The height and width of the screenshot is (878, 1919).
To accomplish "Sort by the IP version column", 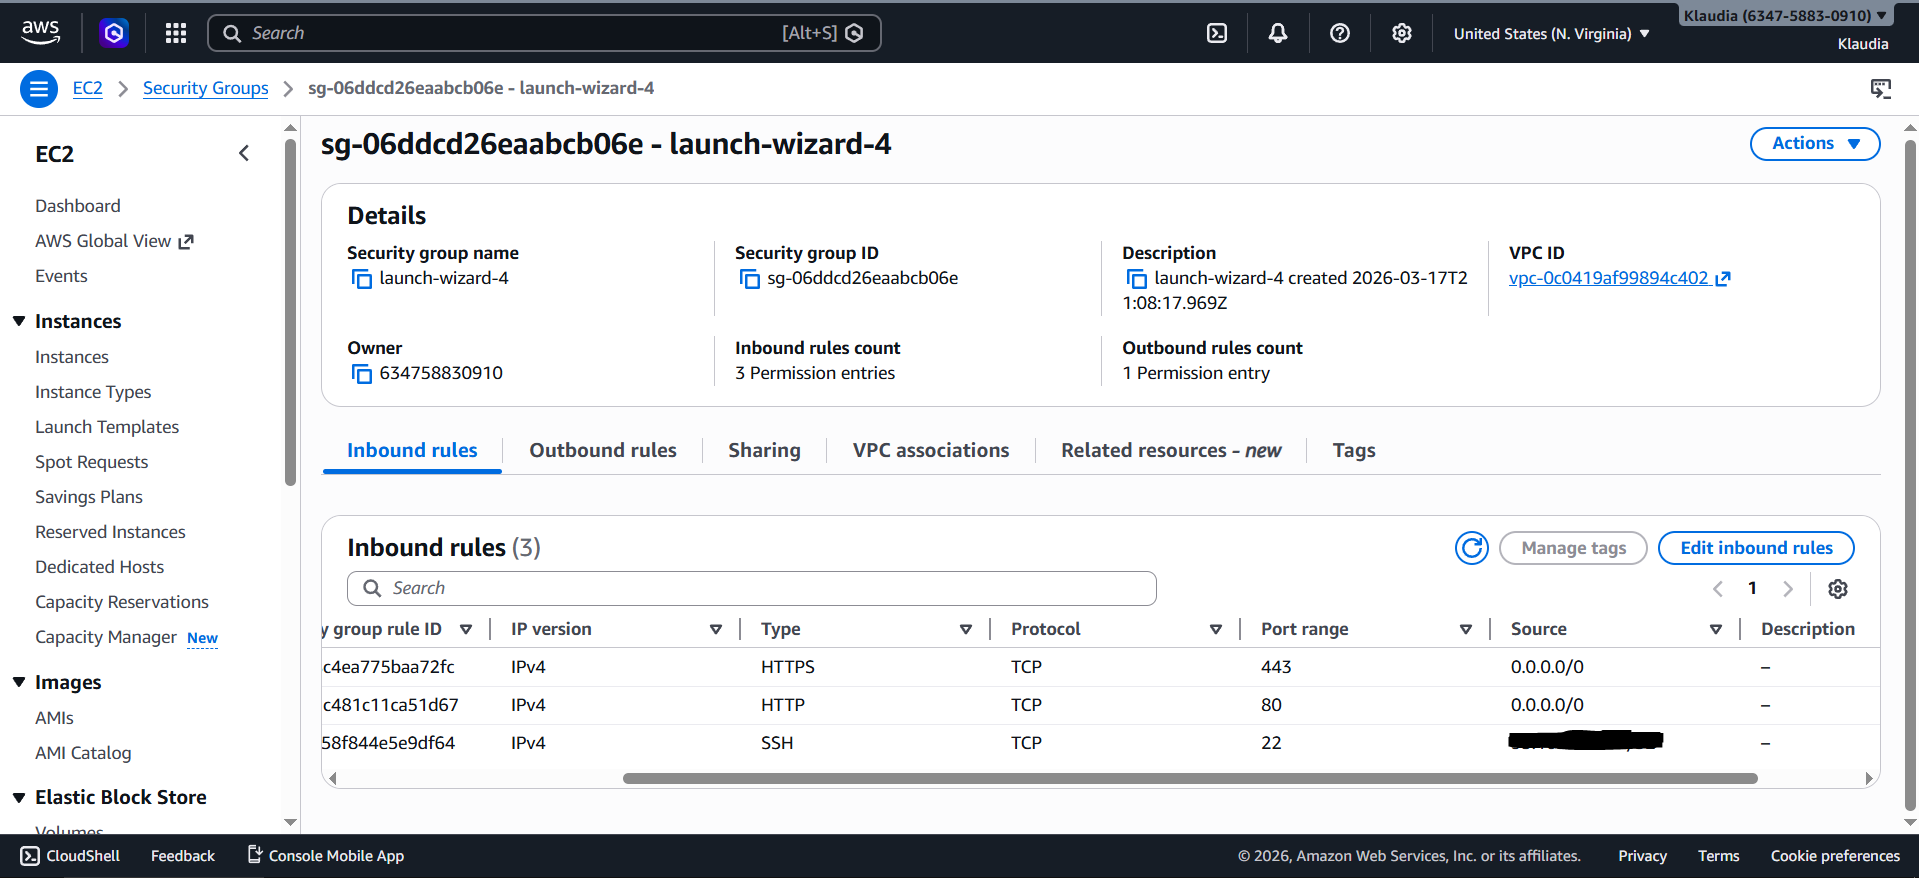I will point(716,629).
